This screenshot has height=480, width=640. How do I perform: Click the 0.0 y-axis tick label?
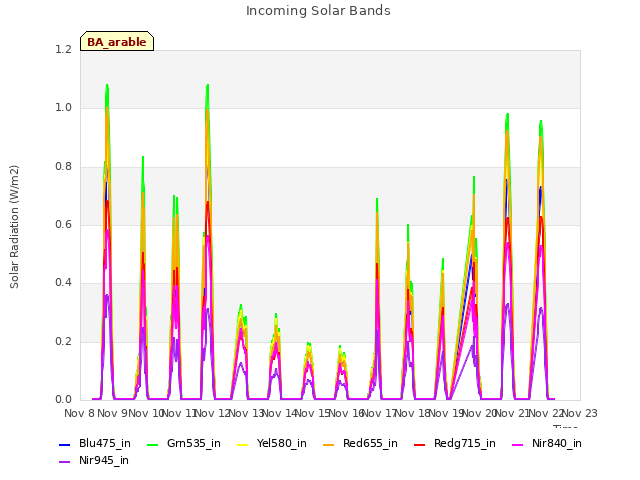[63, 399]
